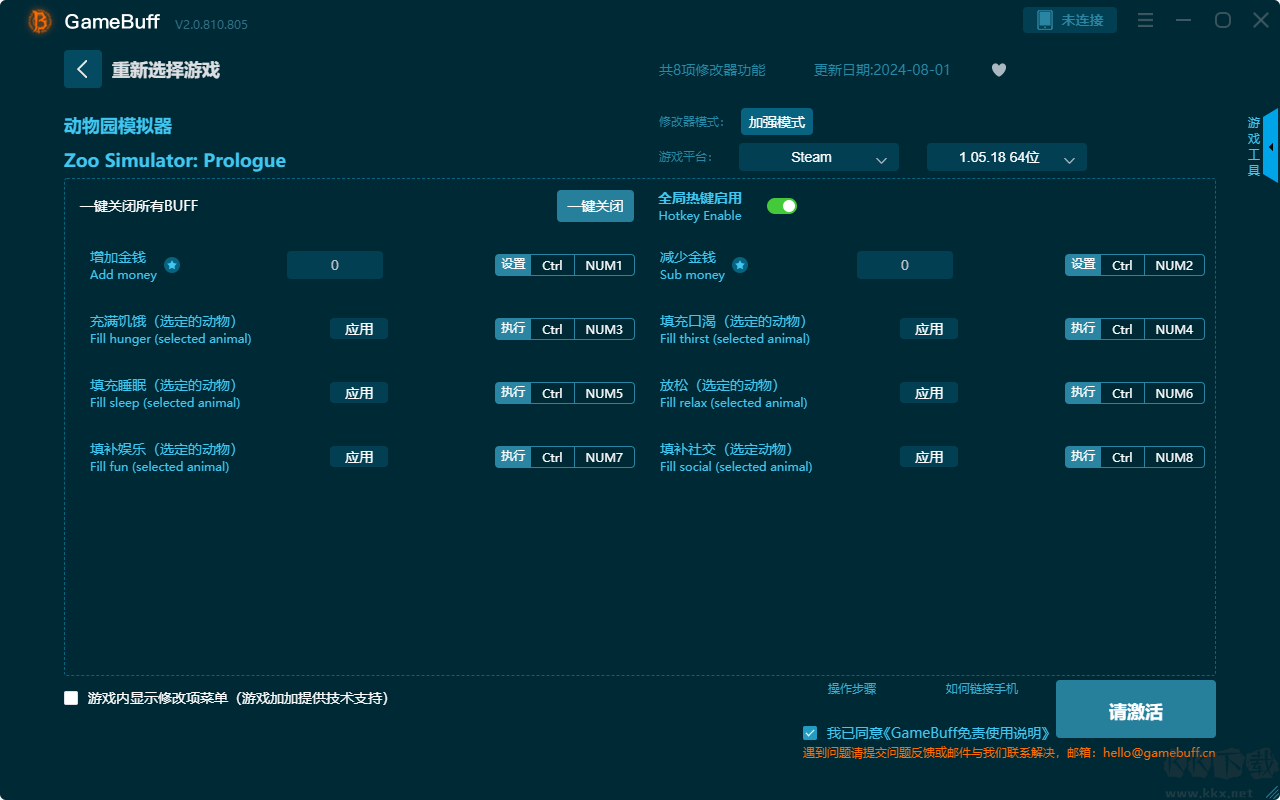Click the 一键关闭 button

tap(595, 206)
